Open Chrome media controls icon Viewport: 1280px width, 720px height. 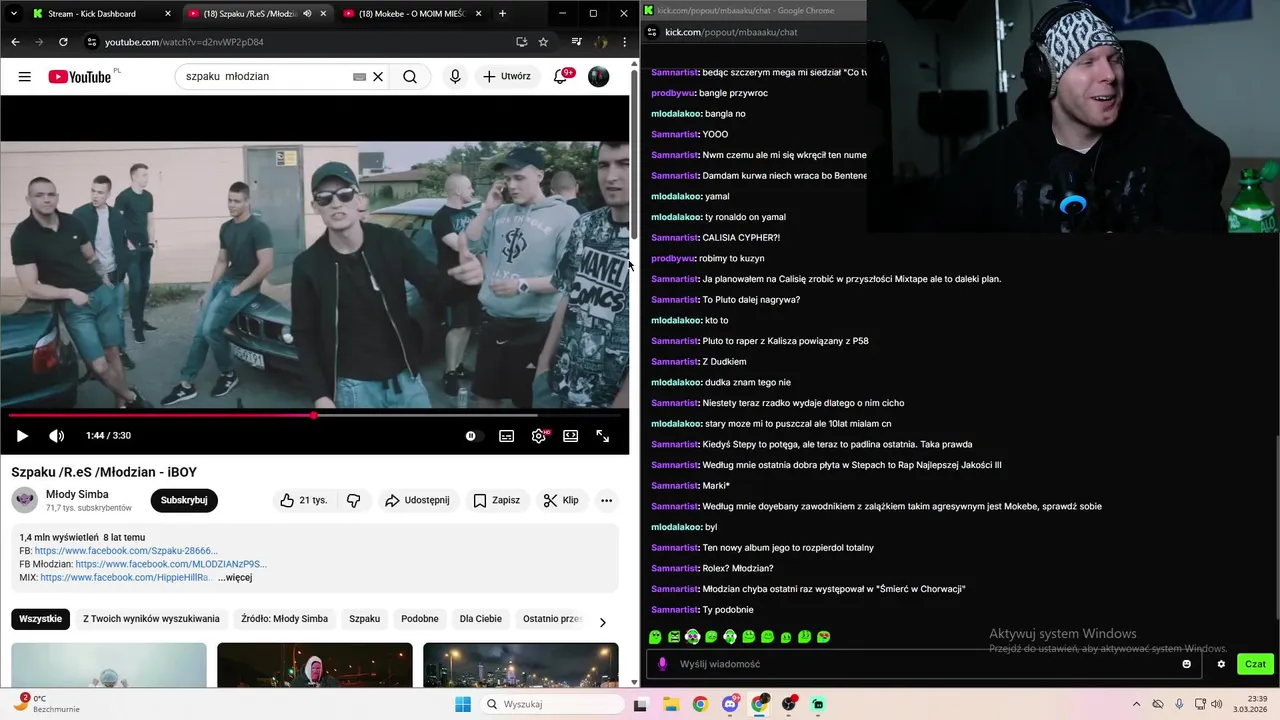click(576, 42)
